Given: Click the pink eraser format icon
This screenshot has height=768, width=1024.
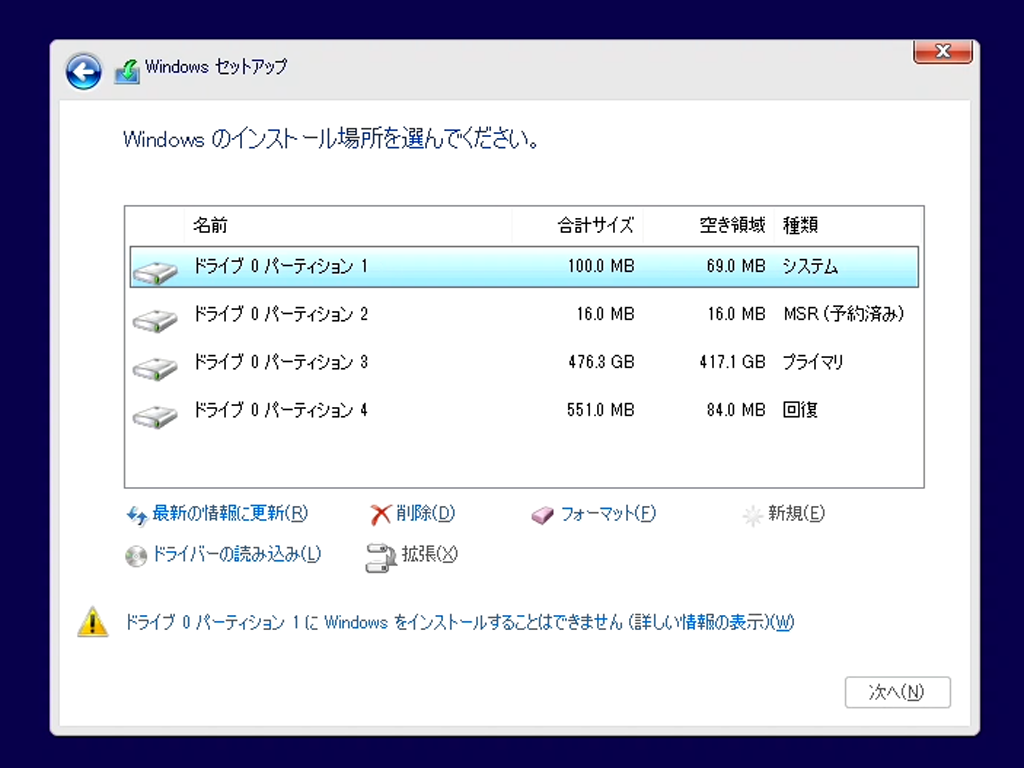Looking at the screenshot, I should [x=542, y=516].
